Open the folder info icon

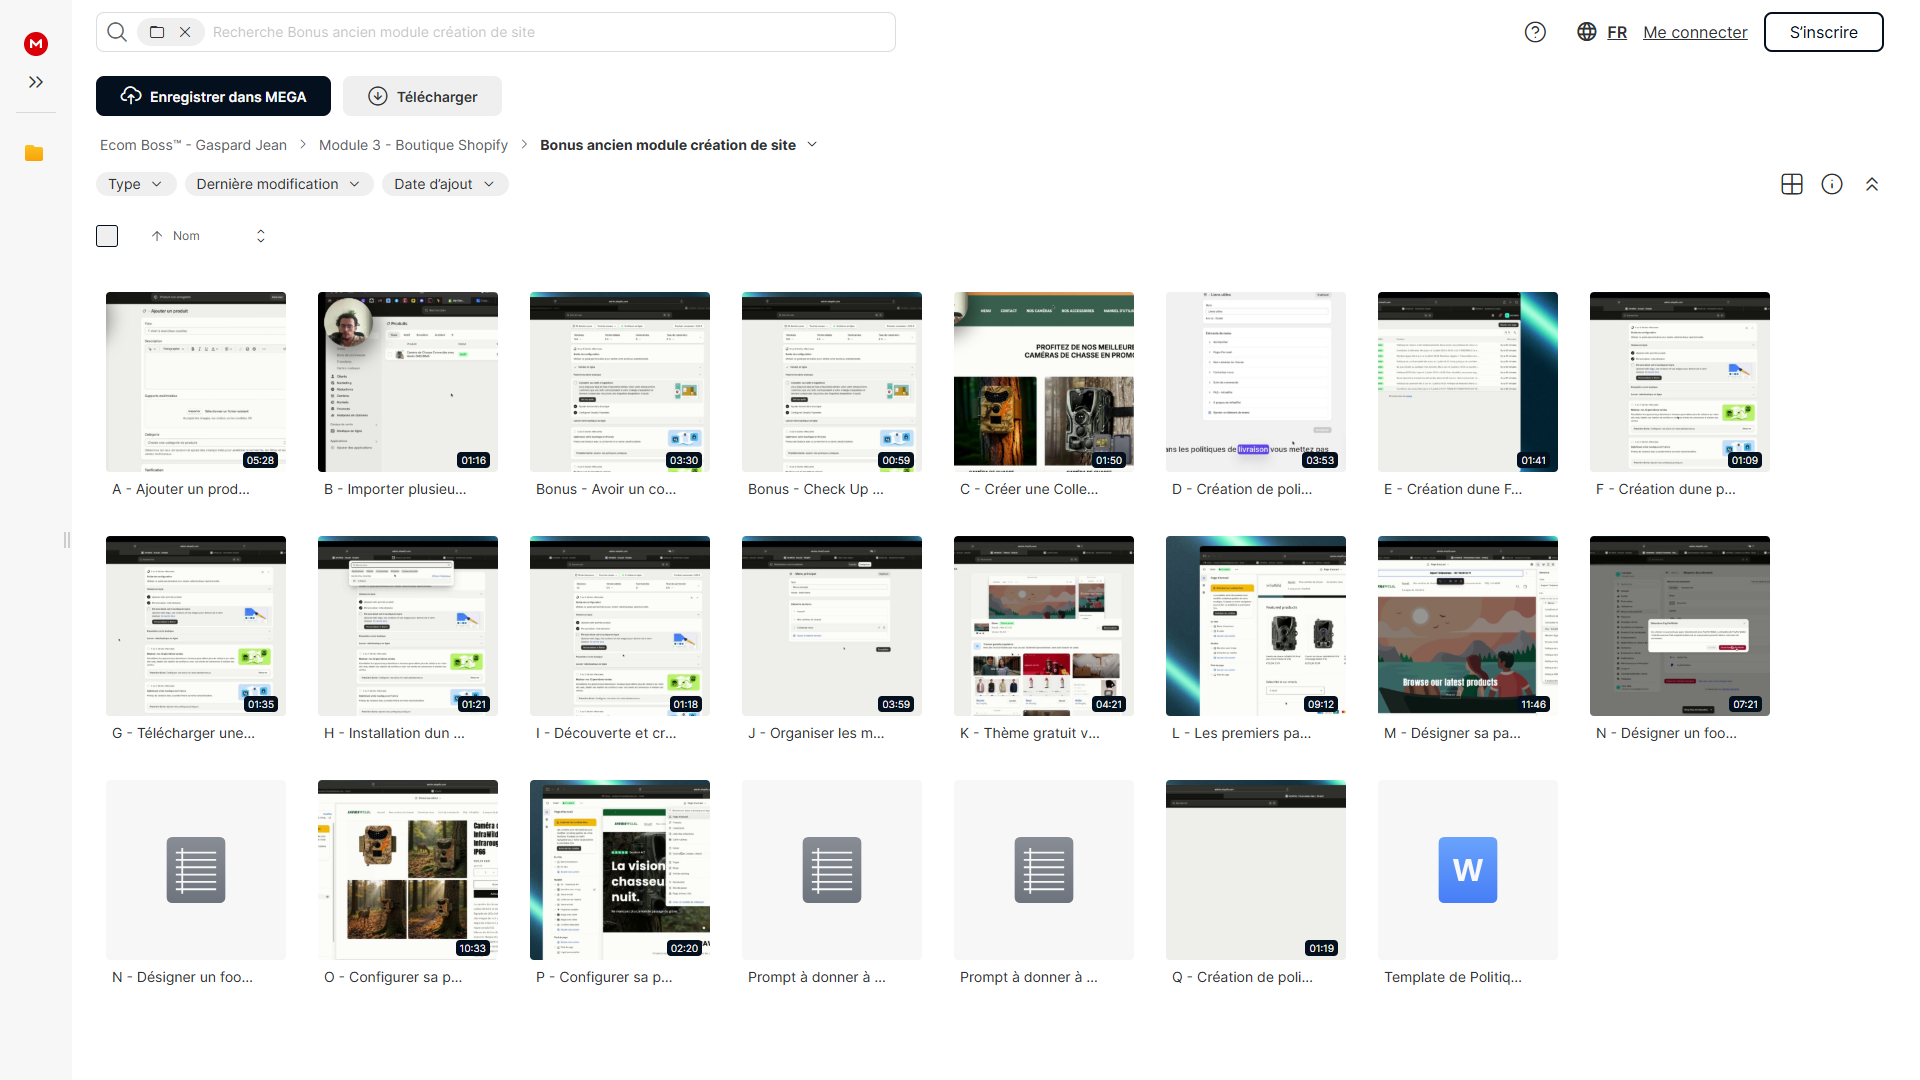click(1832, 184)
